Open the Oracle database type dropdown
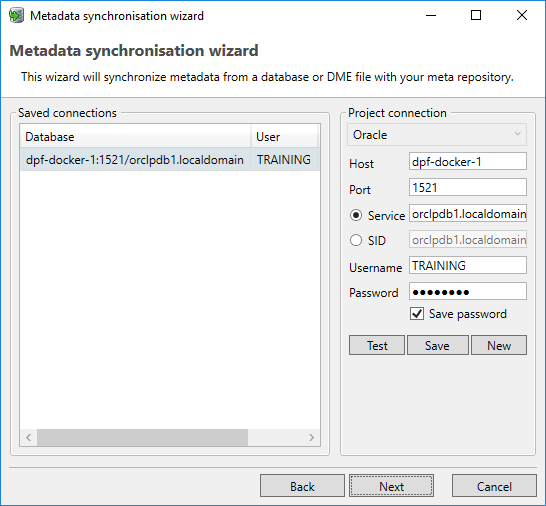This screenshot has width=546, height=506. point(437,134)
